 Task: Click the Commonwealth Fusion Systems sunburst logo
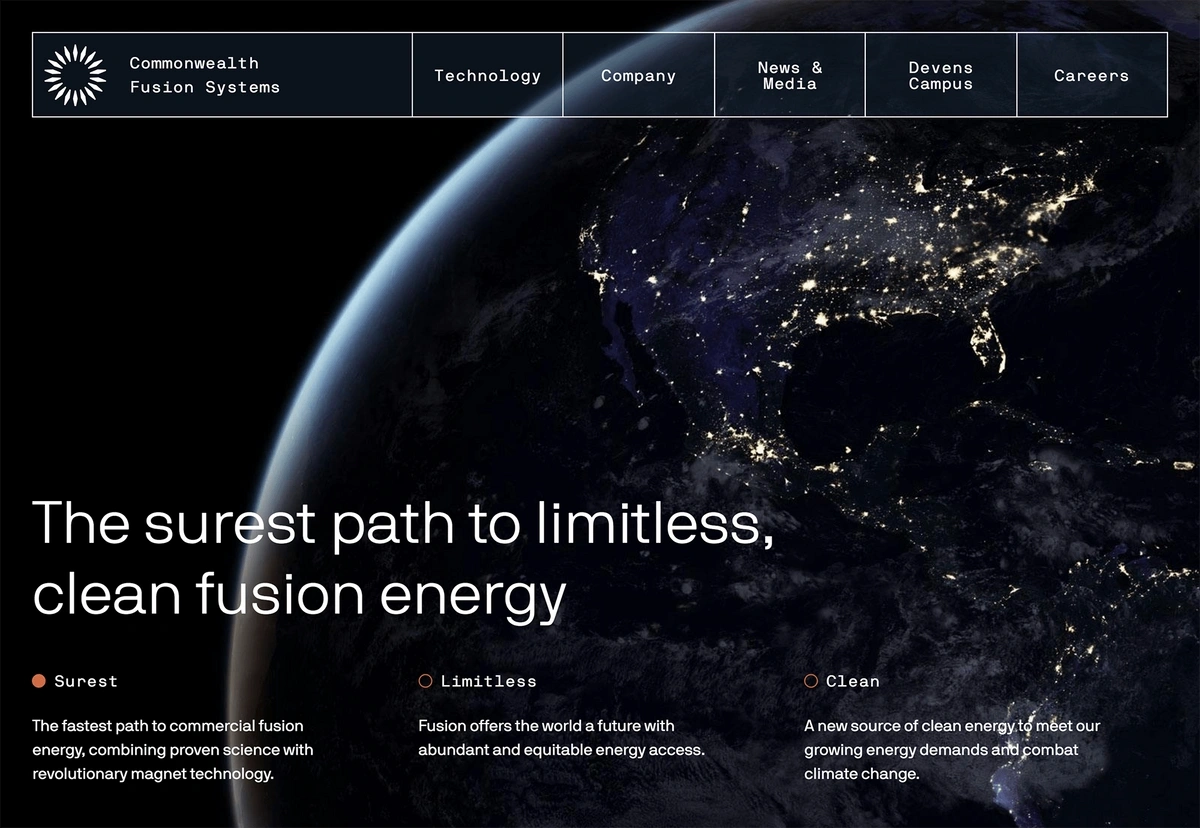pos(76,75)
